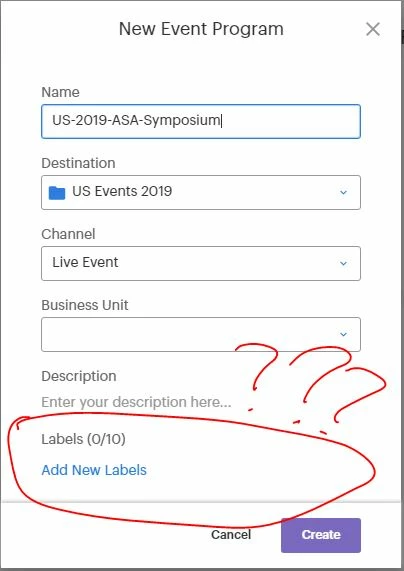Select the Live Event channel value

pos(85,262)
